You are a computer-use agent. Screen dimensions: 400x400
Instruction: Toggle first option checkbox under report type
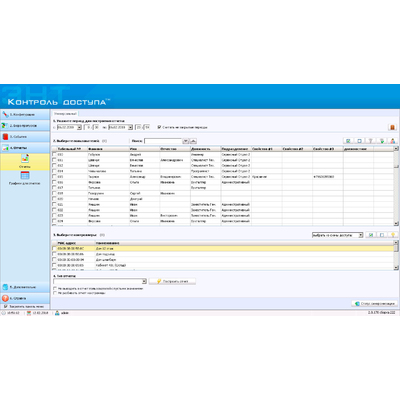55,289
